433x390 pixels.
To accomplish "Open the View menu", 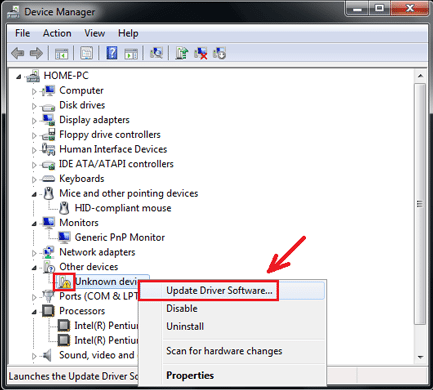I will 95,33.
